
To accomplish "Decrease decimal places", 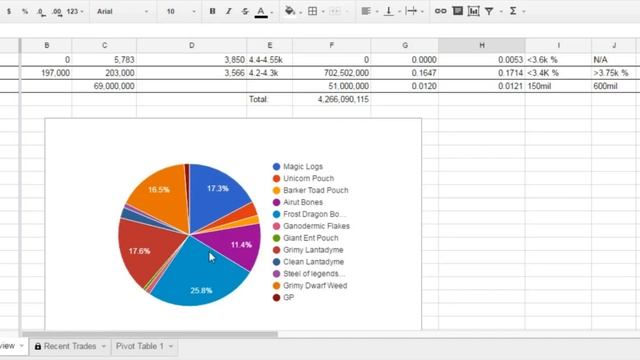I will coord(41,12).
